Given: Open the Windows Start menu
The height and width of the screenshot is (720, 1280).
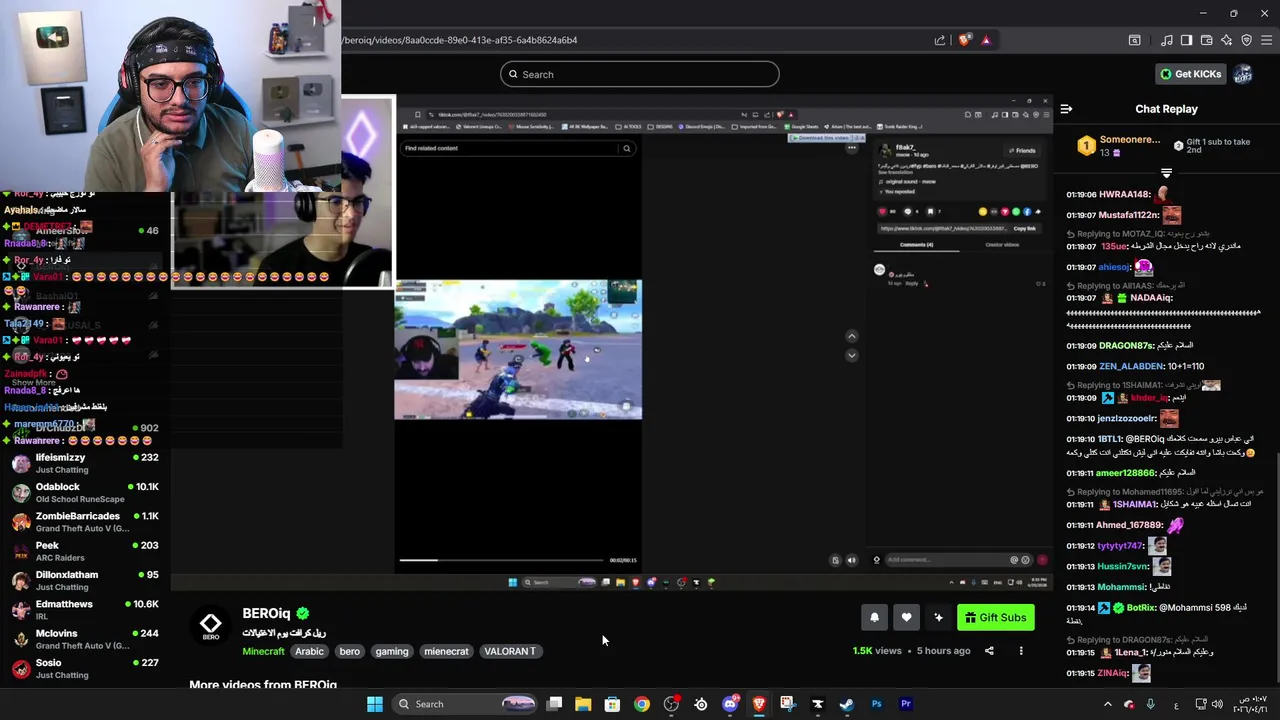Looking at the screenshot, I should point(375,704).
